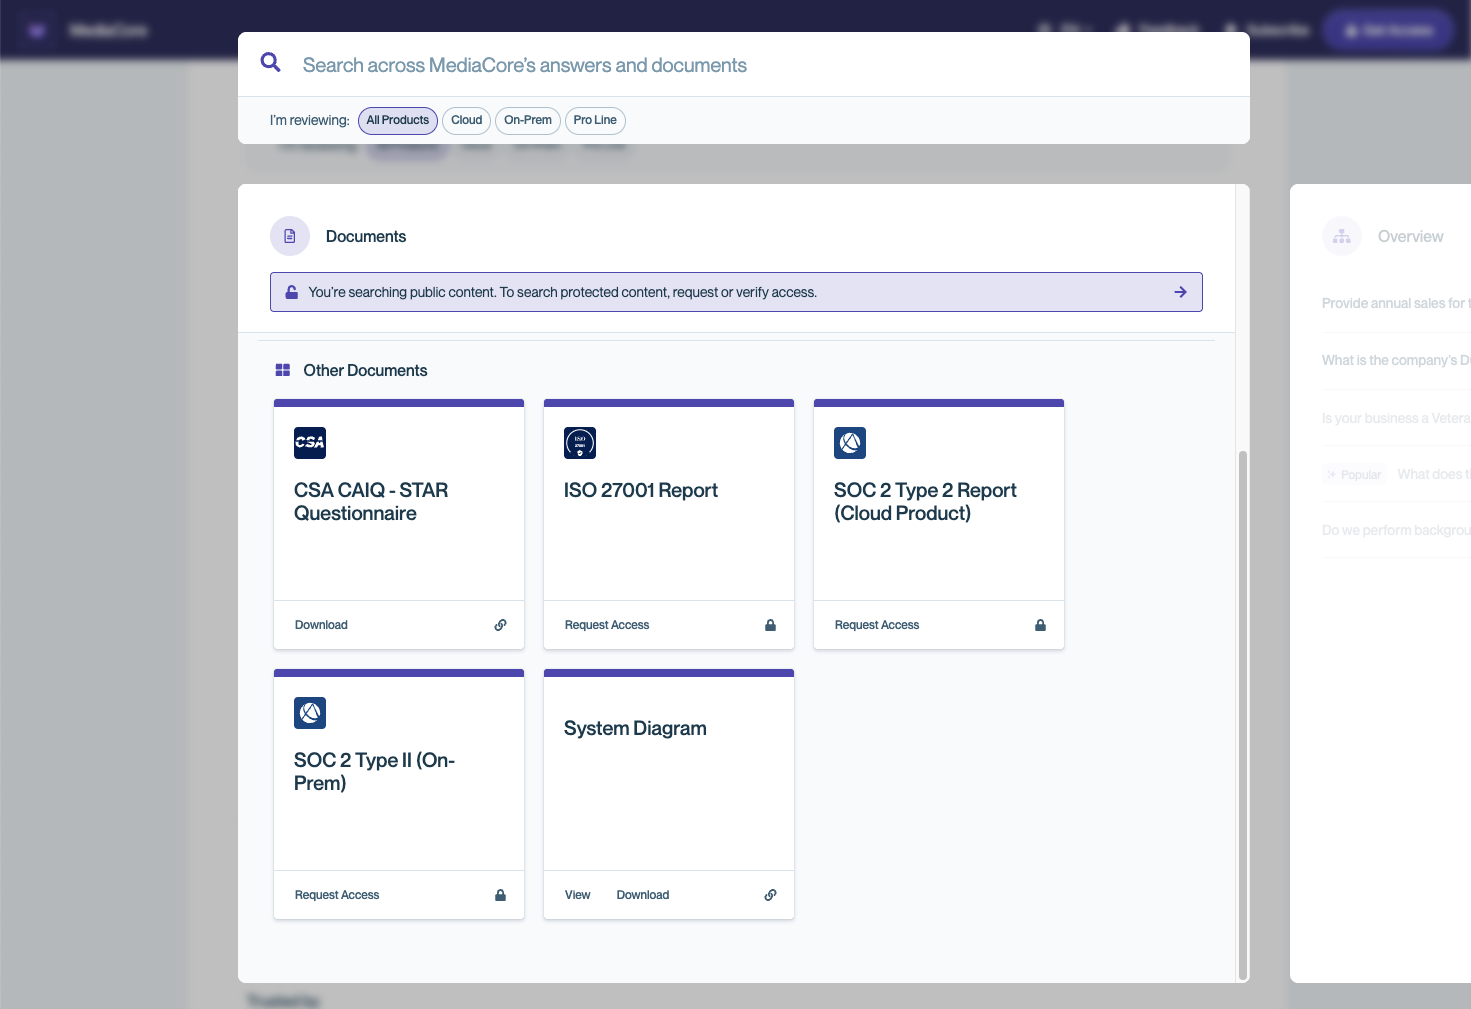Click the CSA logo on CAIQ card

point(310,443)
